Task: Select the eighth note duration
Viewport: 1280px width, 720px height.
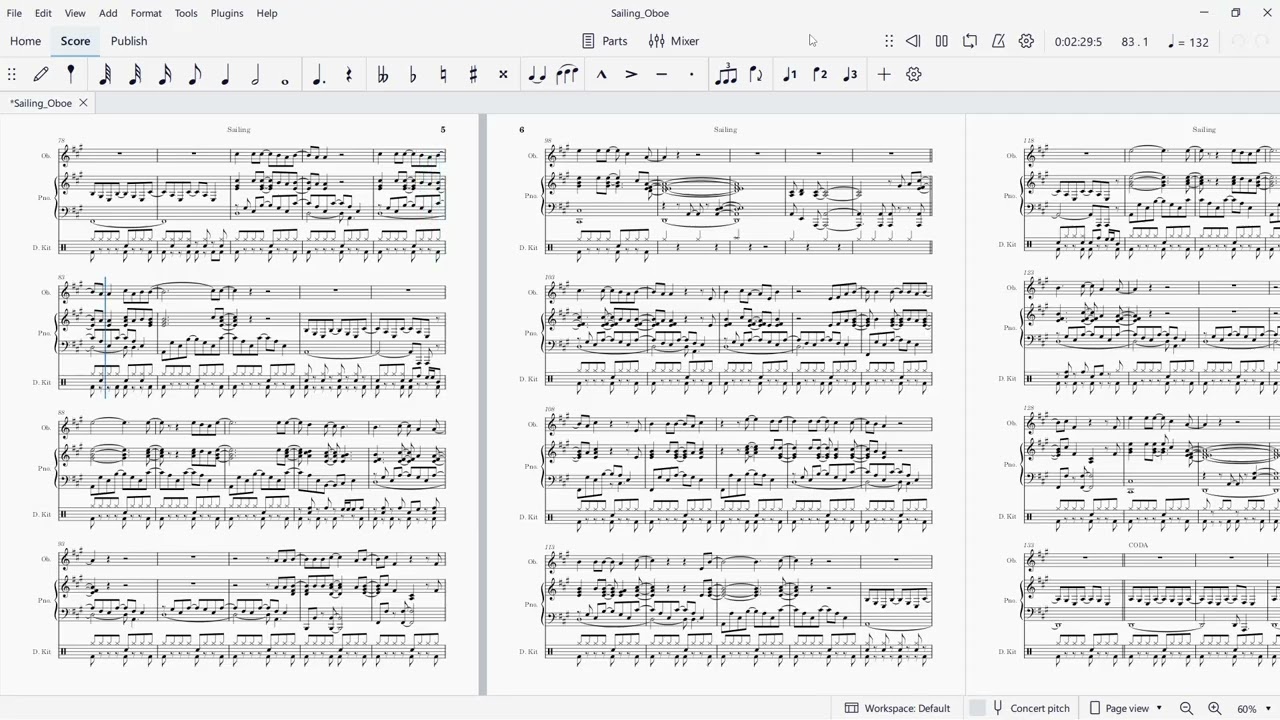Action: click(x=195, y=74)
